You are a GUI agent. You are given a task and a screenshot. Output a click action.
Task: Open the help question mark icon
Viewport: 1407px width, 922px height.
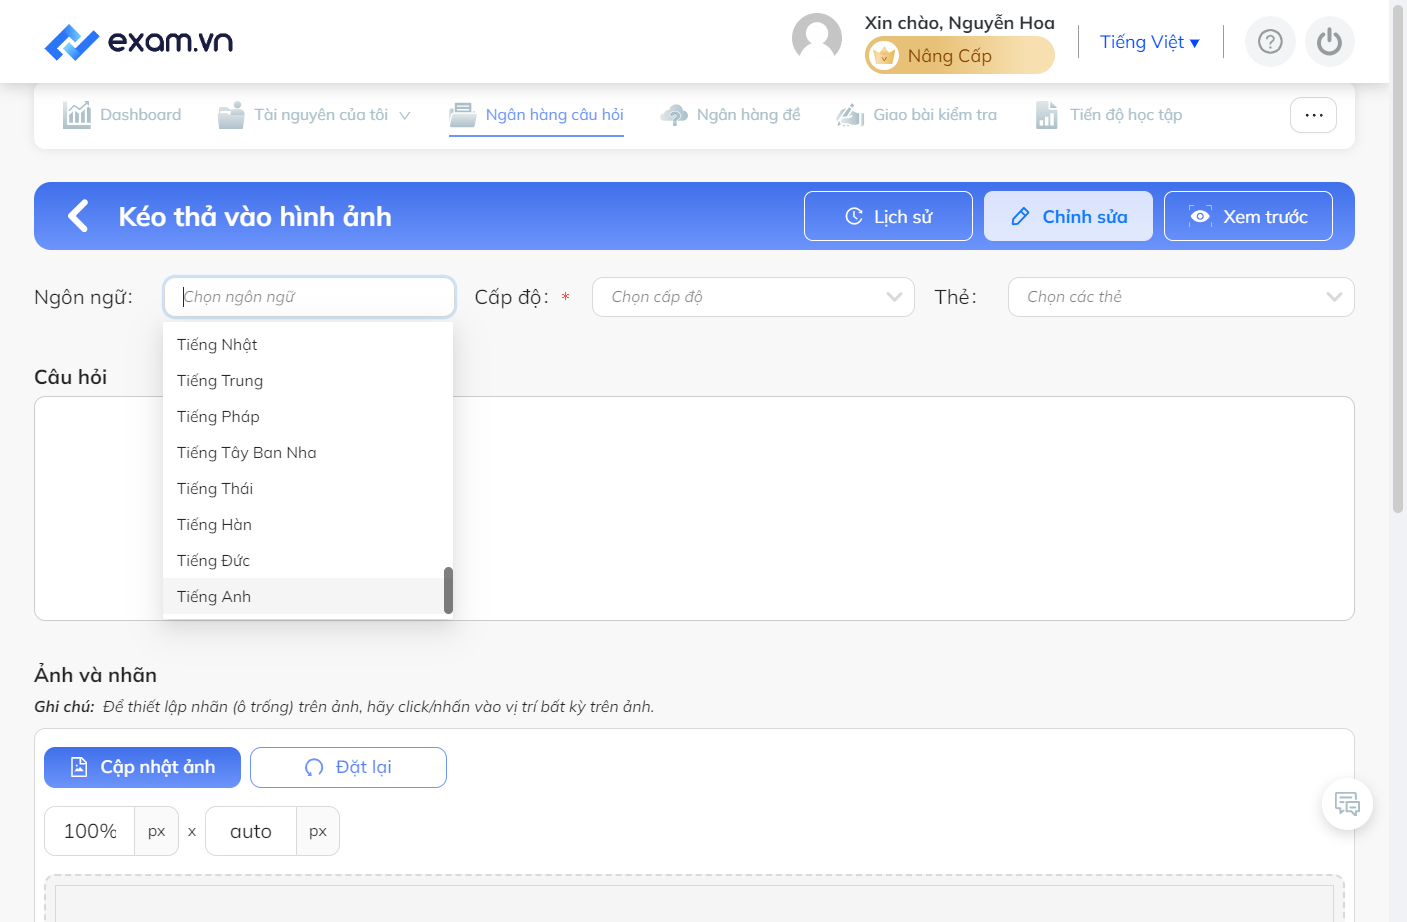point(1270,42)
